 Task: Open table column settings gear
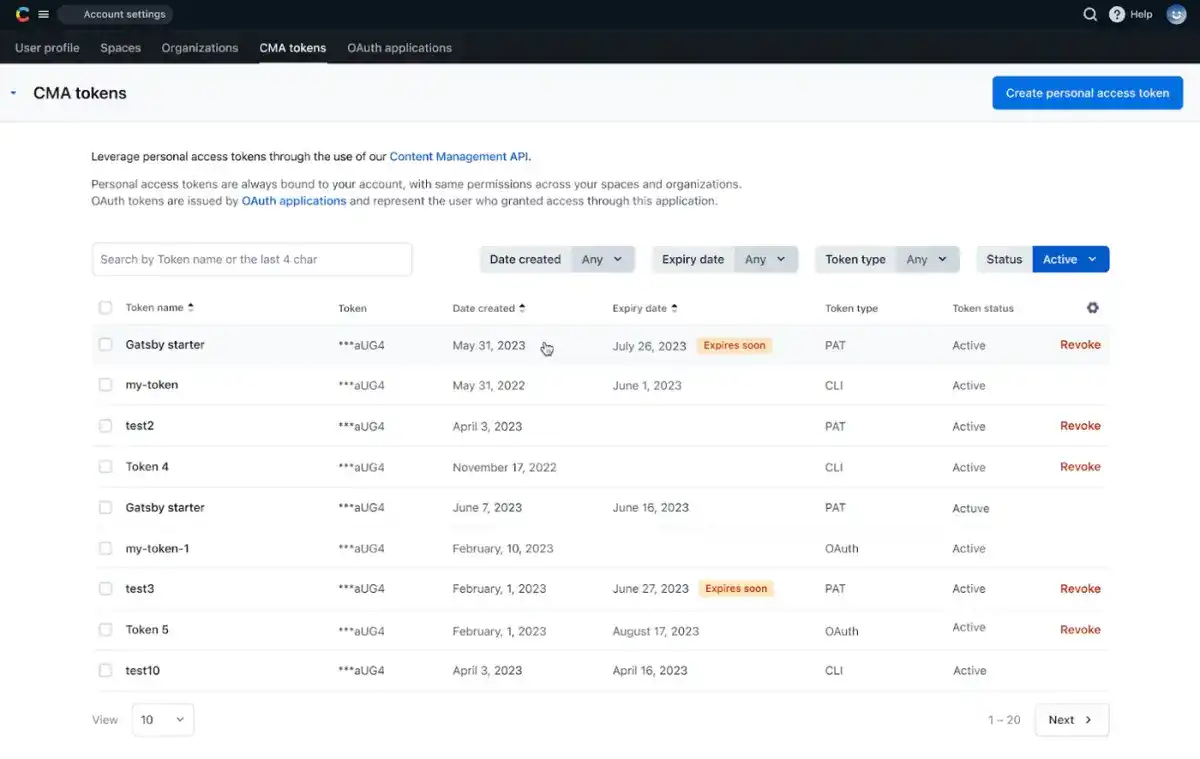coord(1092,308)
